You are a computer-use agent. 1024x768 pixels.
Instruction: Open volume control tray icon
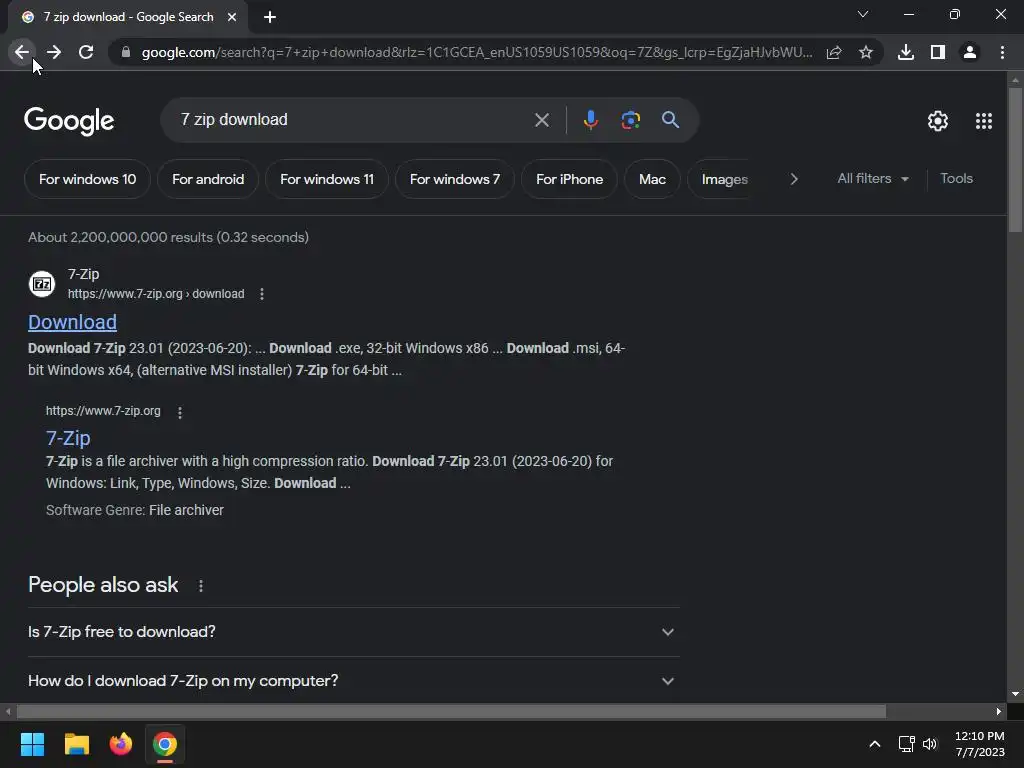[930, 744]
